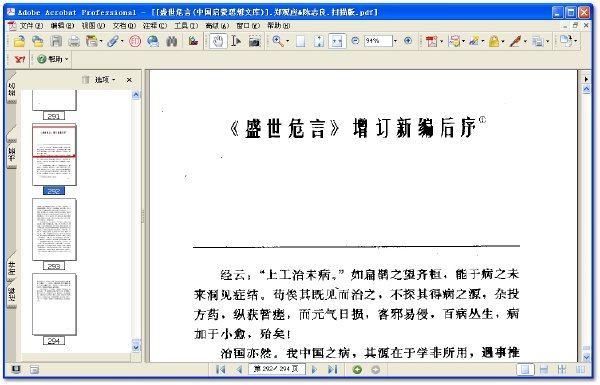Toggle Single Page layout button
The width and height of the screenshot is (600, 385).
[525, 369]
